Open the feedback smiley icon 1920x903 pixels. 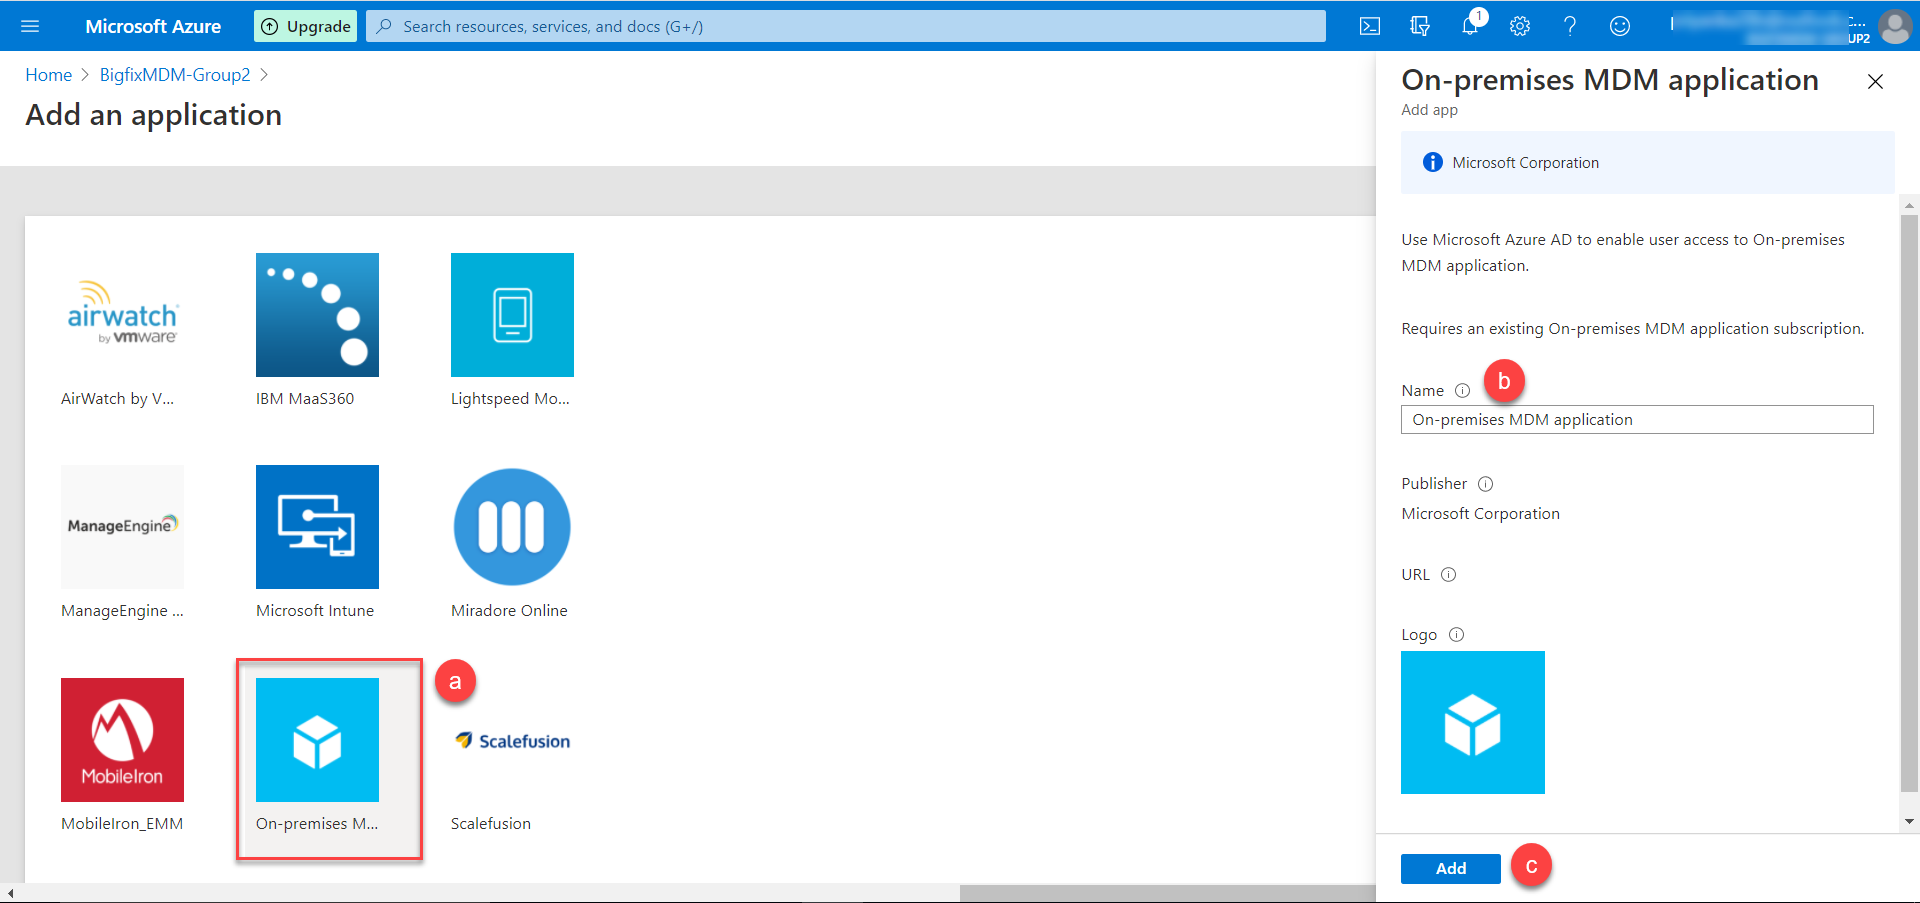coord(1620,26)
